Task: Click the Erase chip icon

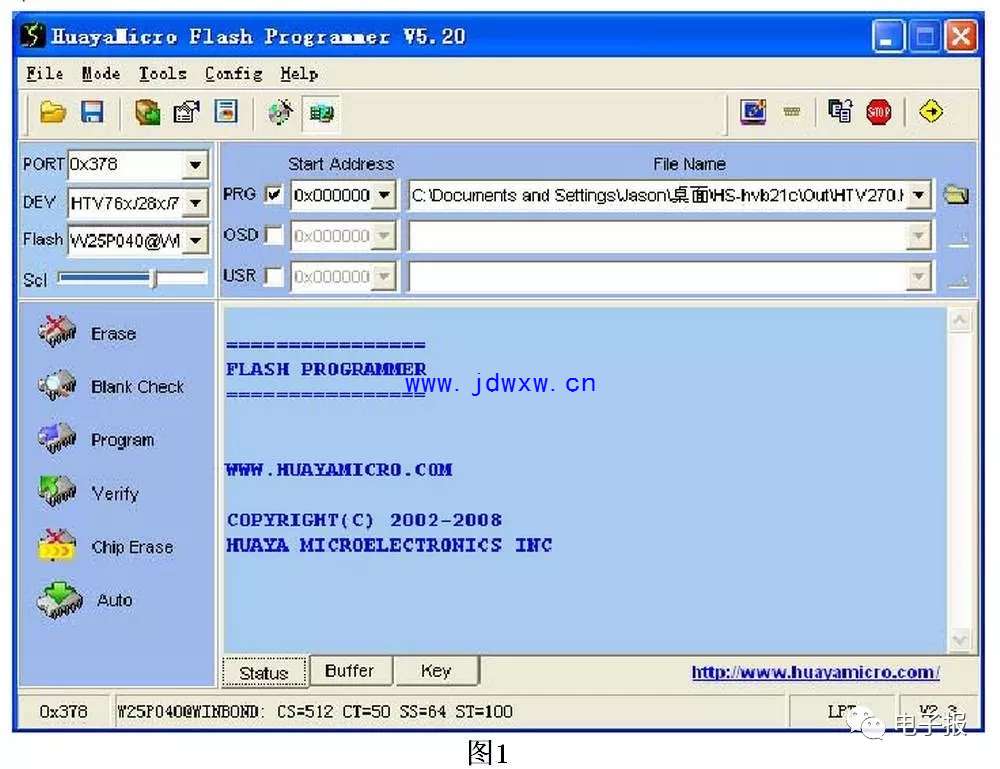Action: click(x=58, y=332)
